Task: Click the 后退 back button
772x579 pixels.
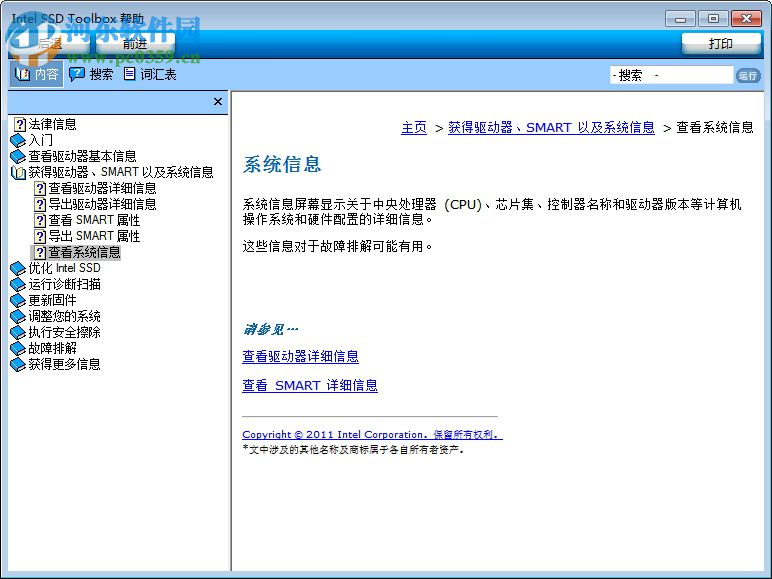Action: point(50,44)
